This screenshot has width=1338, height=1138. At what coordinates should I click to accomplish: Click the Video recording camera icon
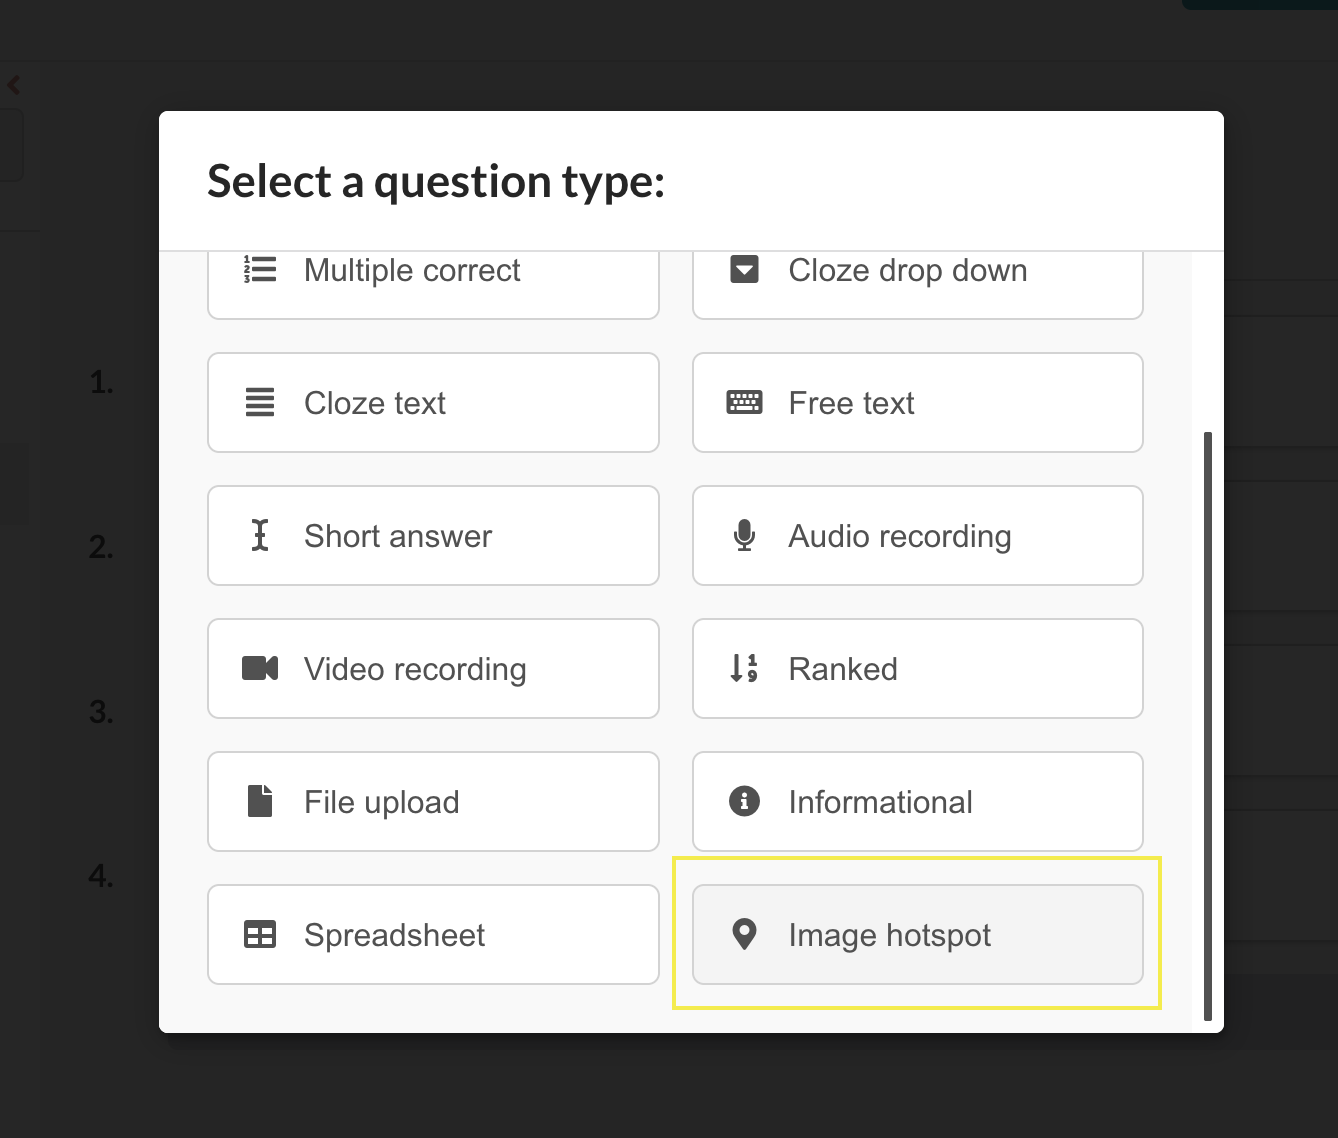(x=260, y=668)
